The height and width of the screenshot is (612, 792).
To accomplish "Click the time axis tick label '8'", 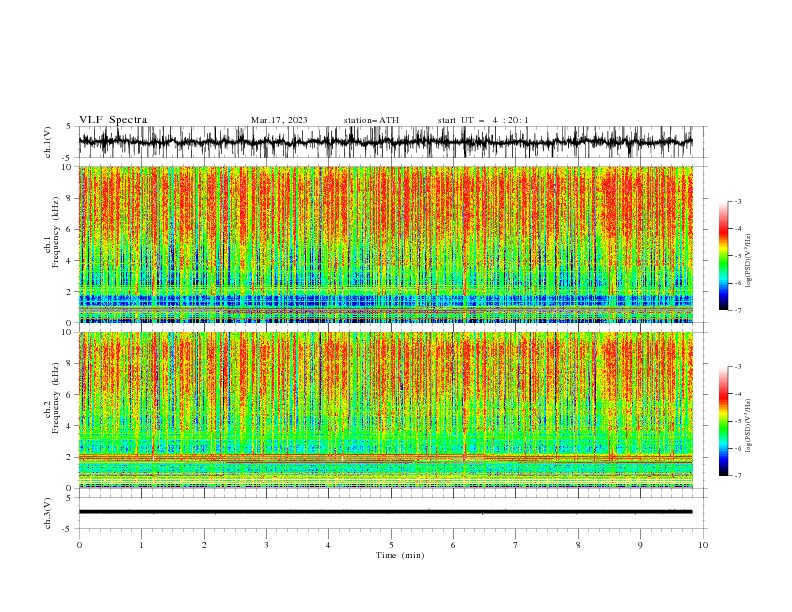I will pos(578,545).
